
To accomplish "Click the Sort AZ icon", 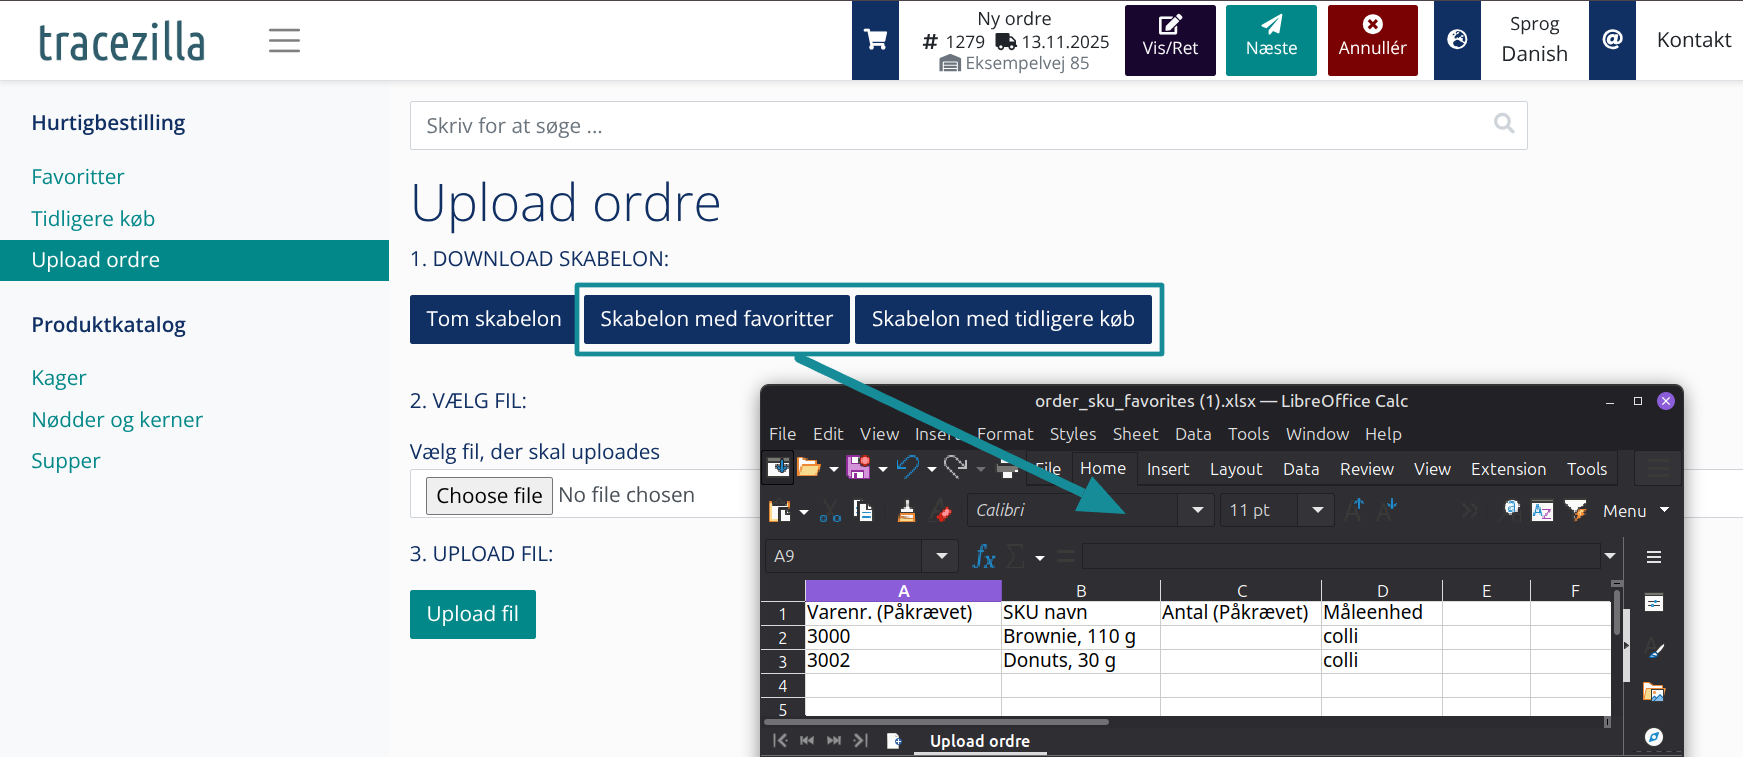I will point(1542,511).
